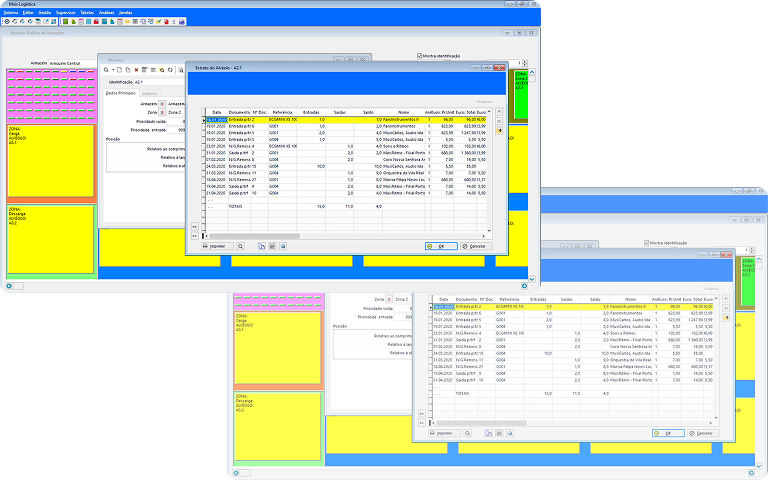The image size is (768, 480).
Task: Open the Zona lookup in upper Alvéolos form
Action: (162, 113)
